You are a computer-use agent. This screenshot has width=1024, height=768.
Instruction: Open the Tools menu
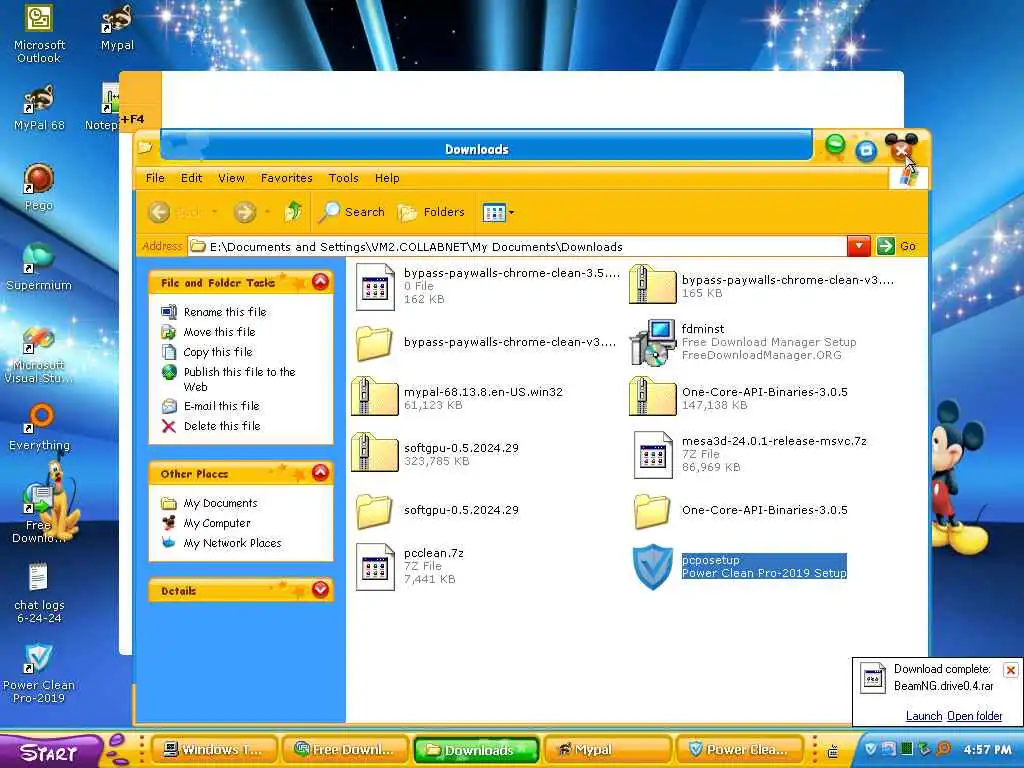344,178
